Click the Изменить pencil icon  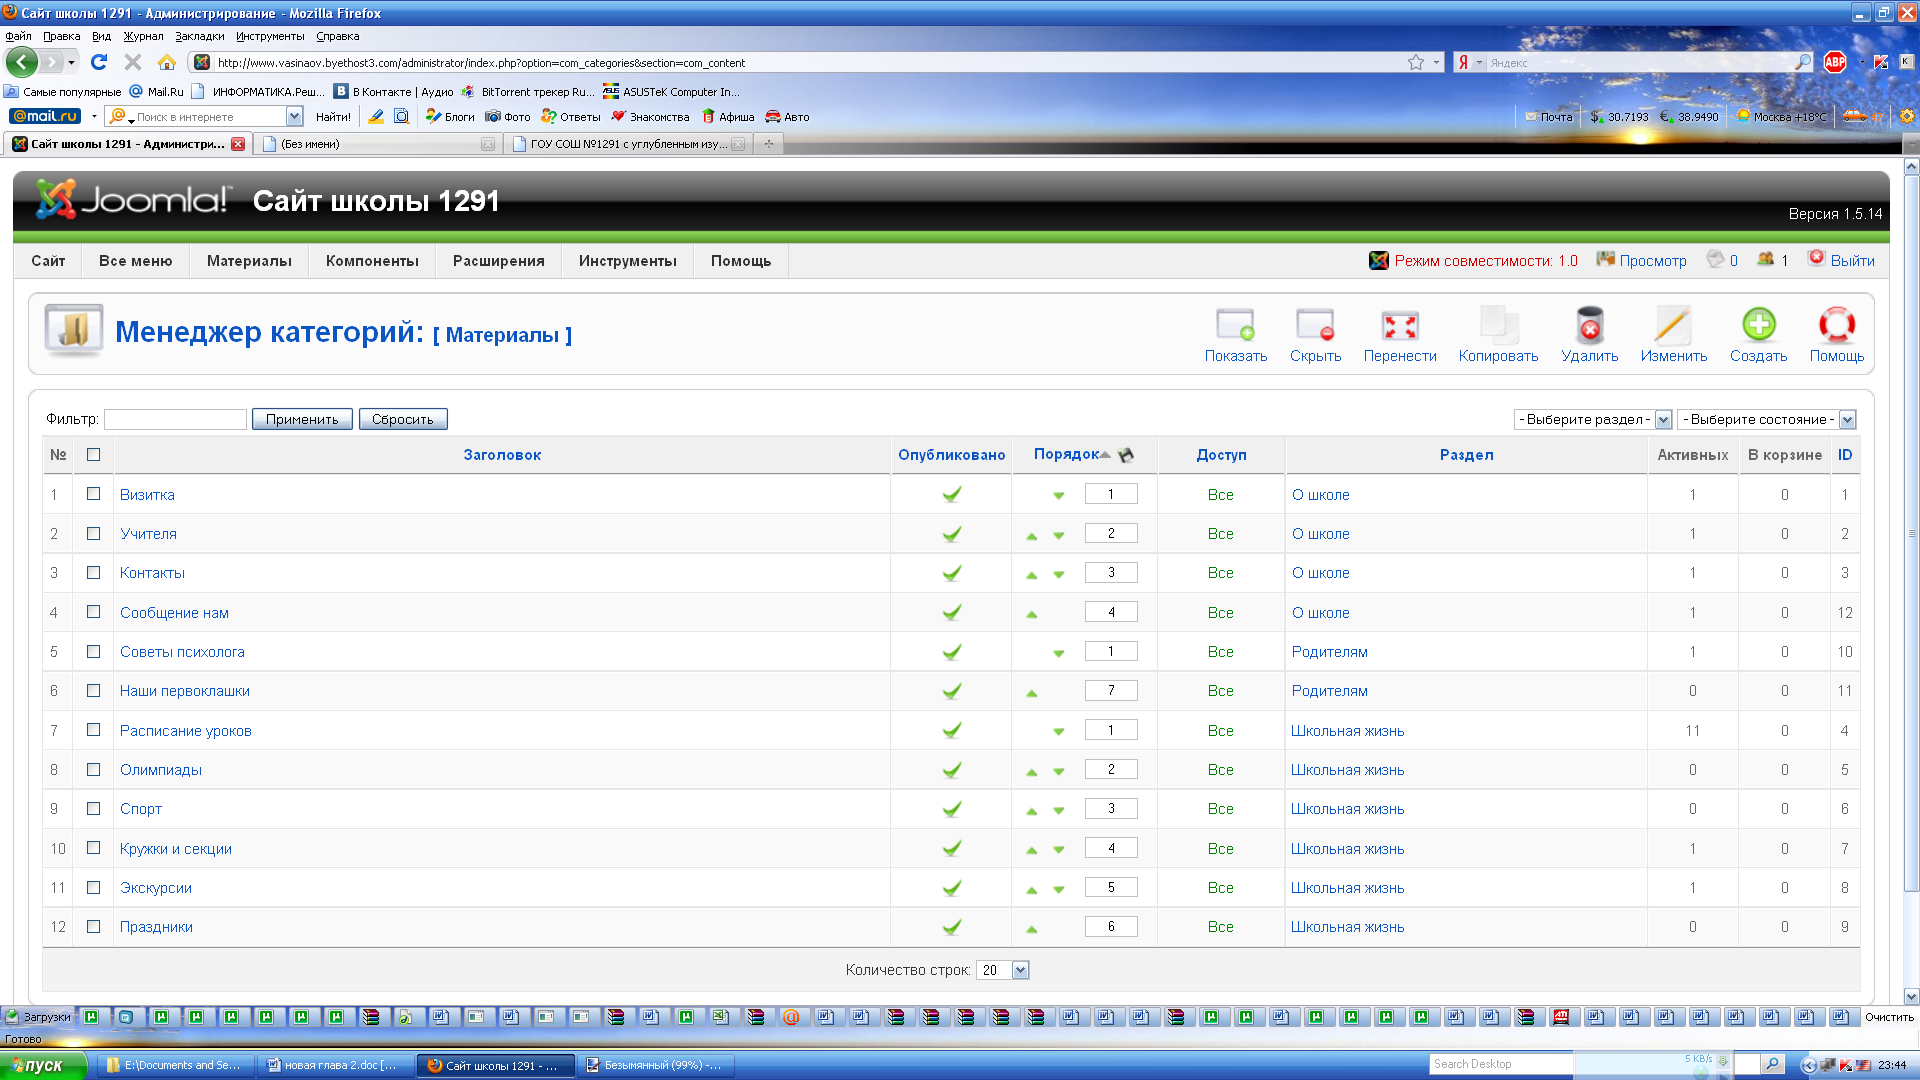point(1673,326)
